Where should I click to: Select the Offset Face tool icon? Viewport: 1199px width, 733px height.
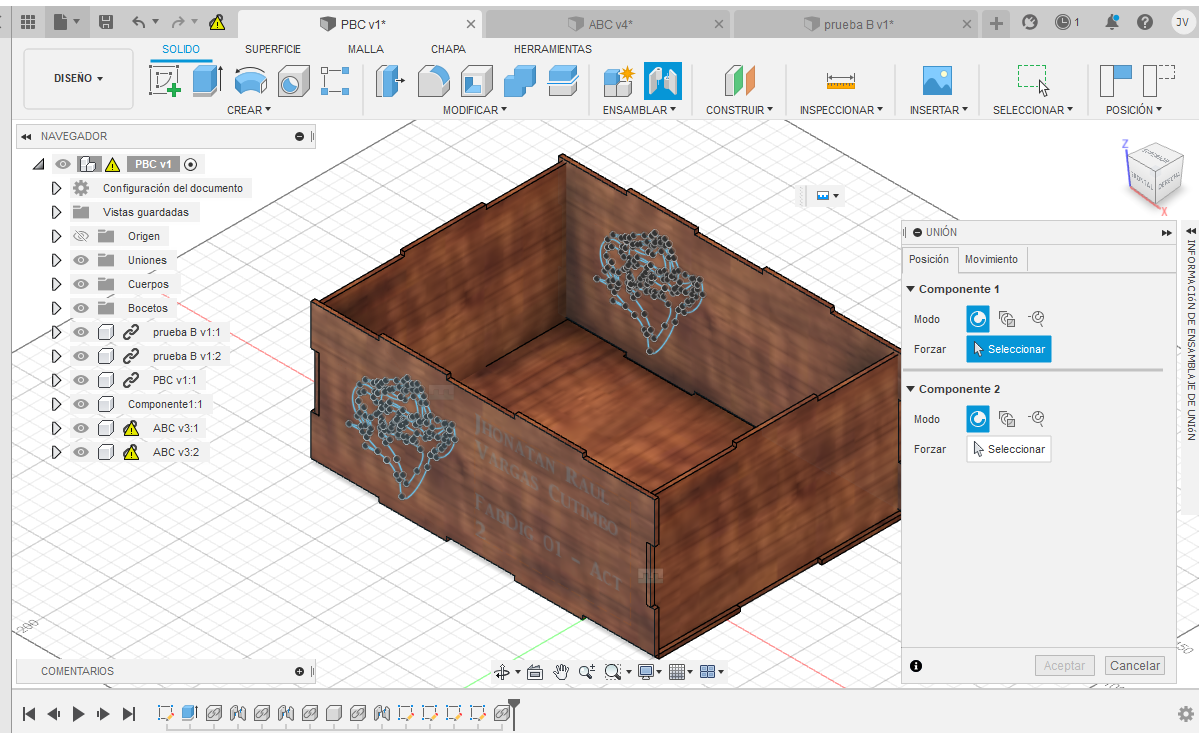point(563,81)
